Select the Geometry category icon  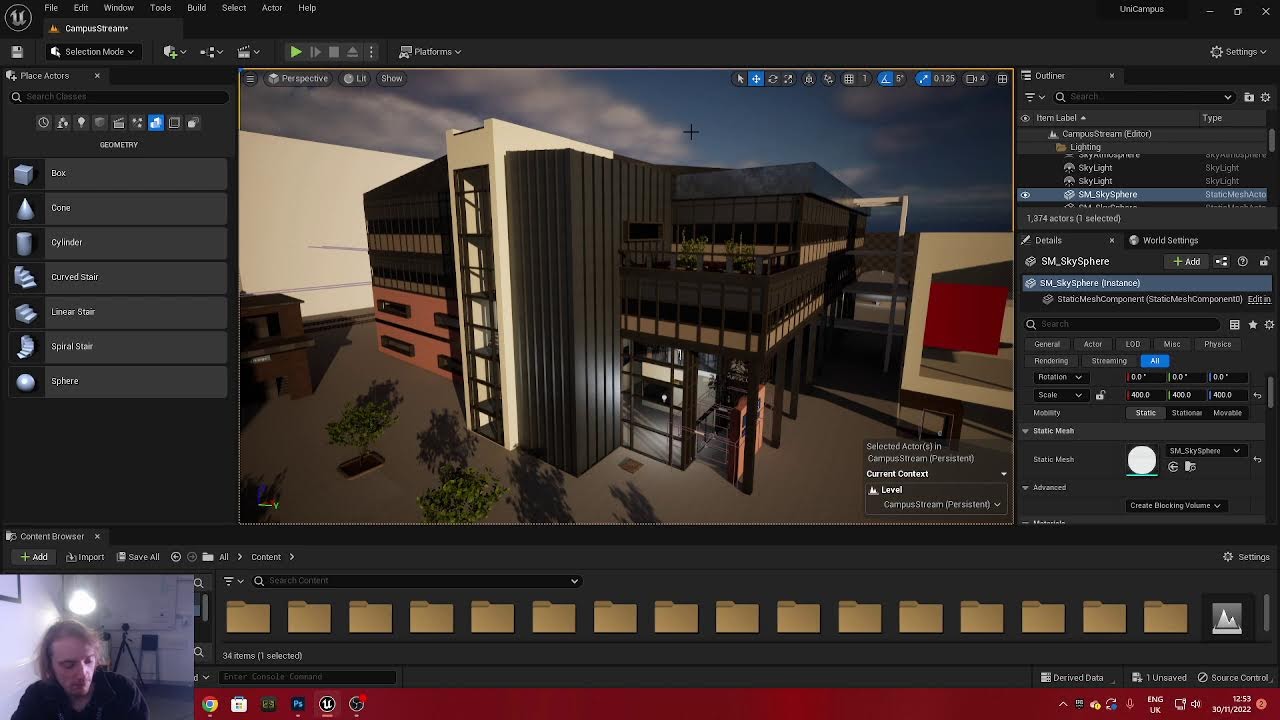[156, 122]
